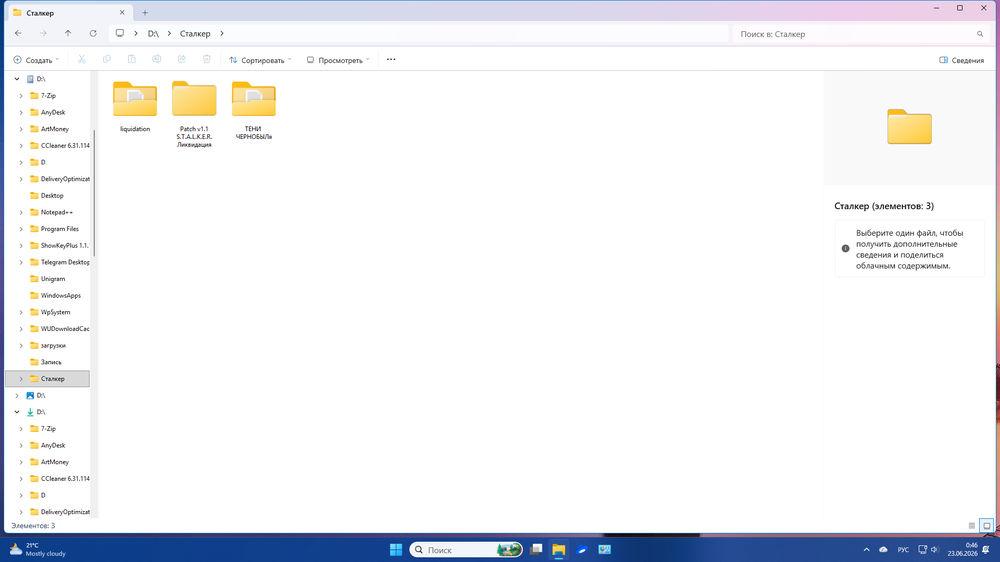The image size is (1000, 562).
Task: Click the OneDrive cloud tray icon
Action: click(883, 549)
